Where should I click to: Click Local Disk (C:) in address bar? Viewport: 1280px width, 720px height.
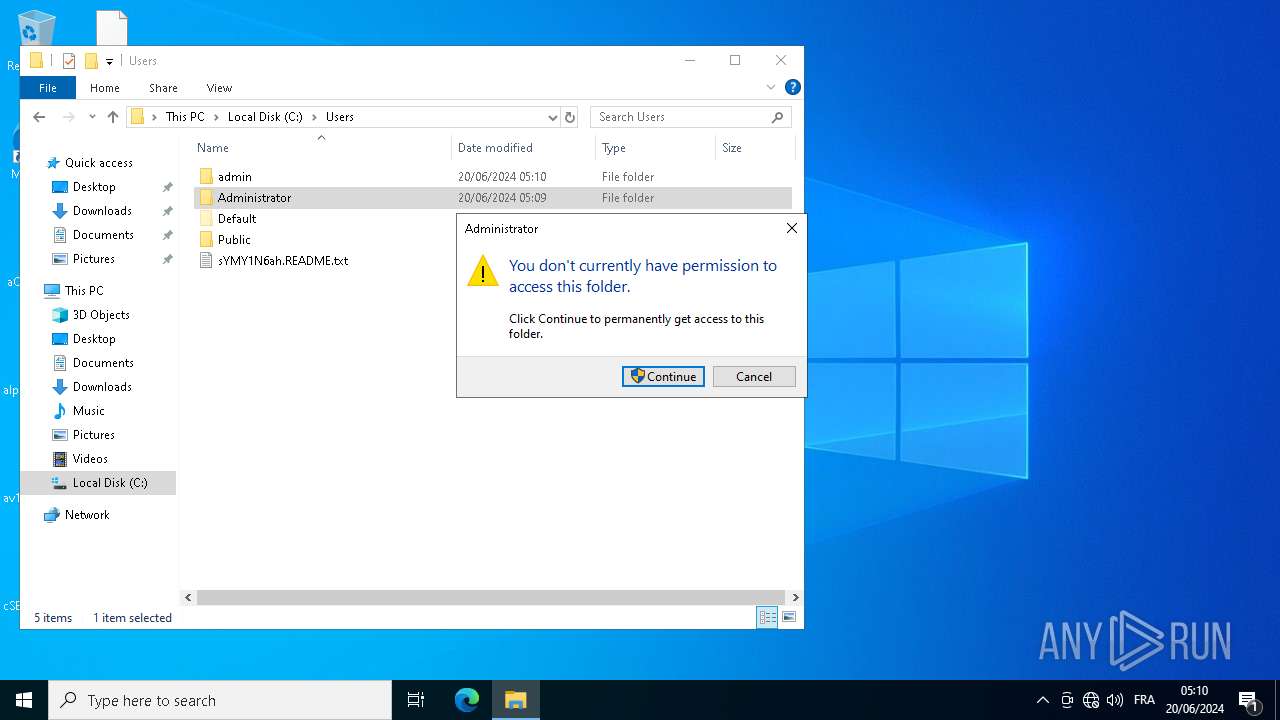click(x=265, y=117)
